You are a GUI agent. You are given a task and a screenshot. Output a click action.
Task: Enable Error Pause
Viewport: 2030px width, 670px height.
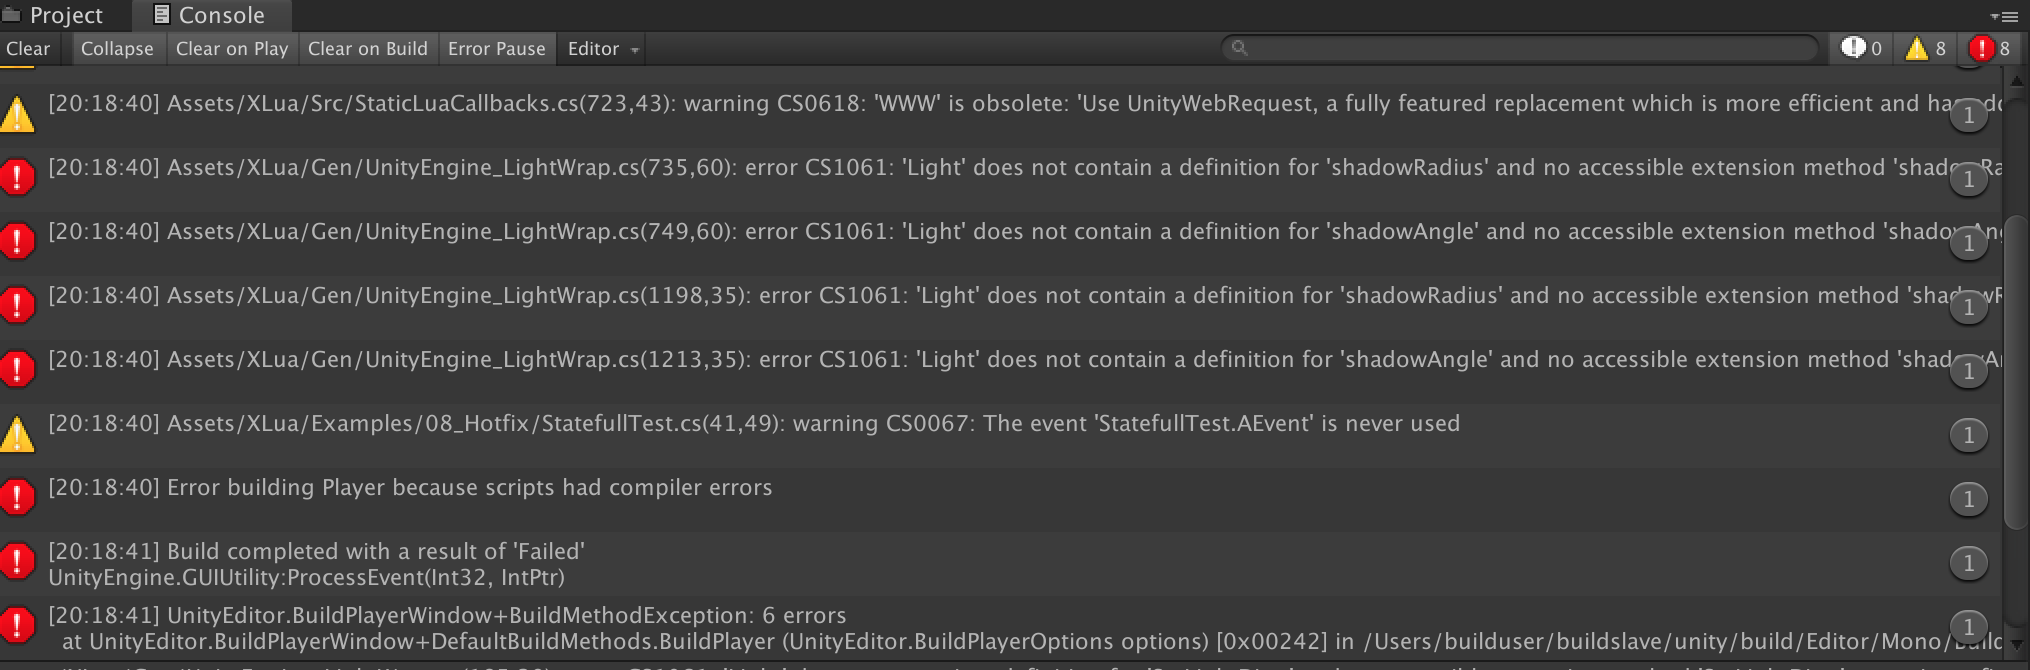click(x=497, y=48)
